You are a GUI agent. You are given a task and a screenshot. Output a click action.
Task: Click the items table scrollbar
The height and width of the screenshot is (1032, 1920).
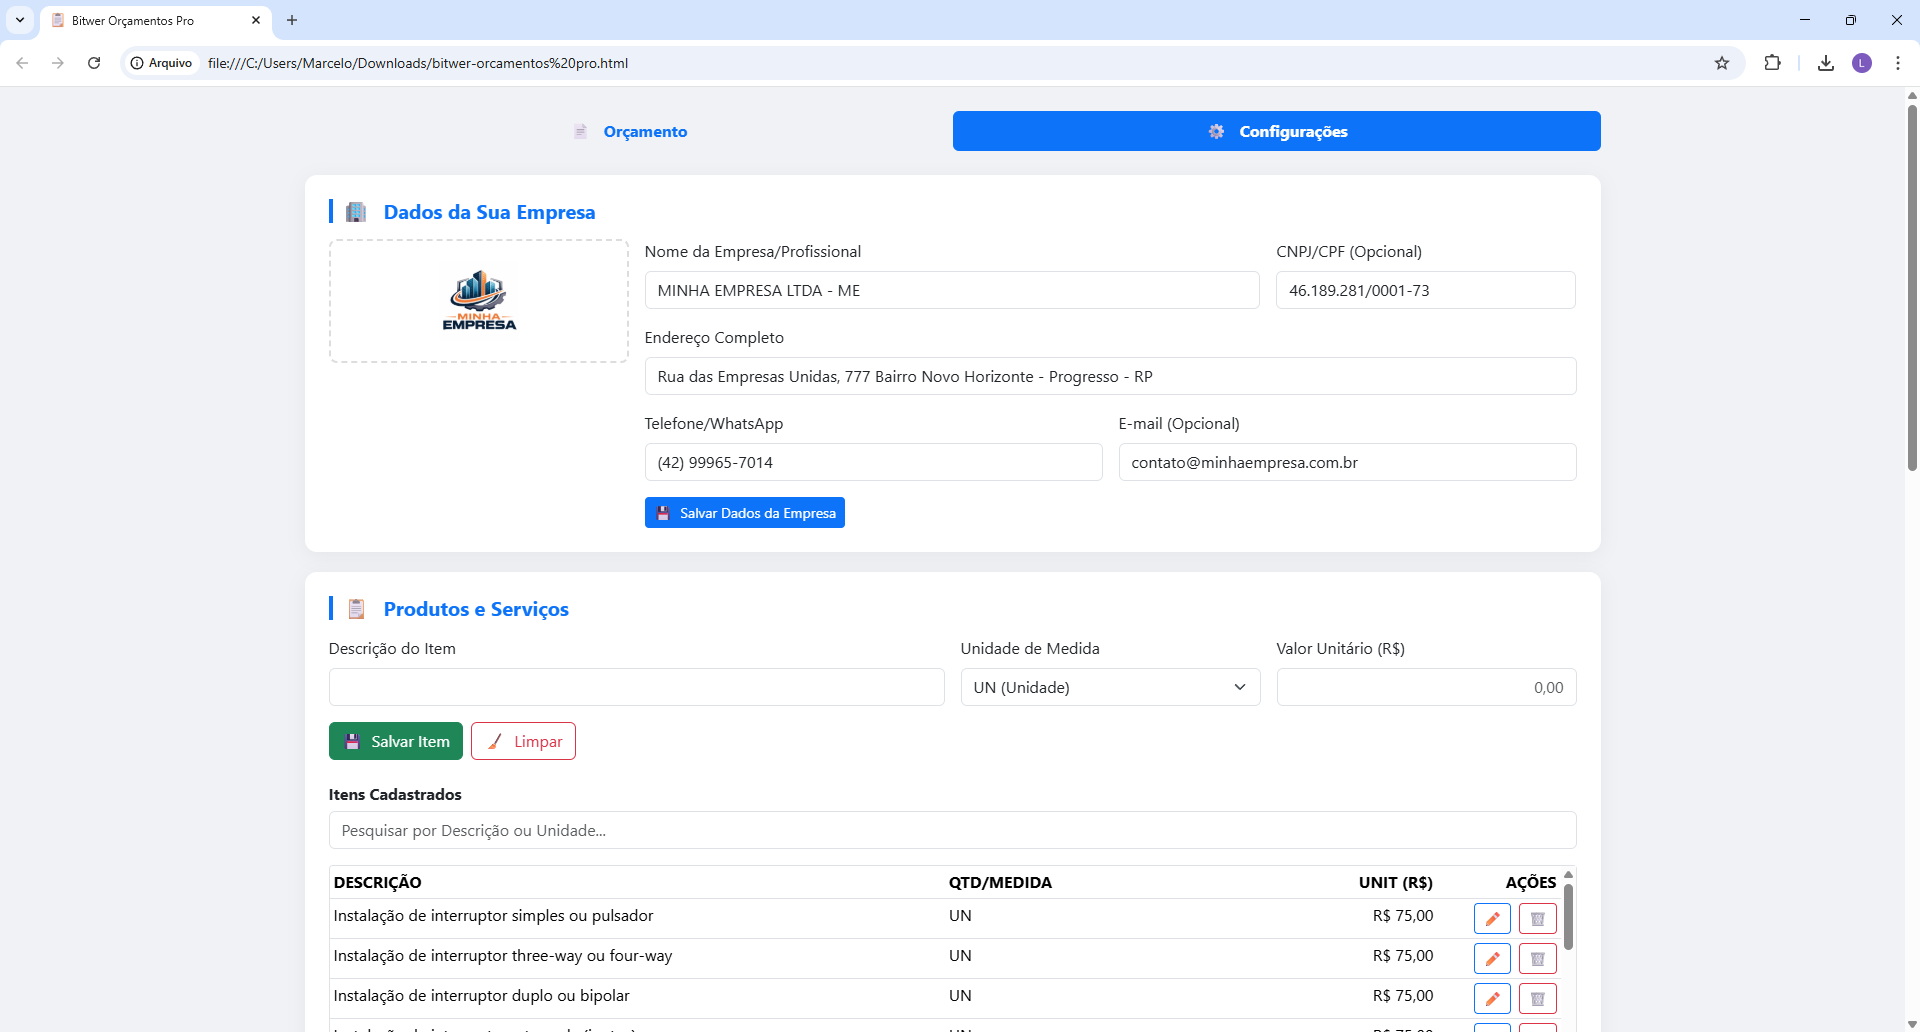tap(1568, 917)
